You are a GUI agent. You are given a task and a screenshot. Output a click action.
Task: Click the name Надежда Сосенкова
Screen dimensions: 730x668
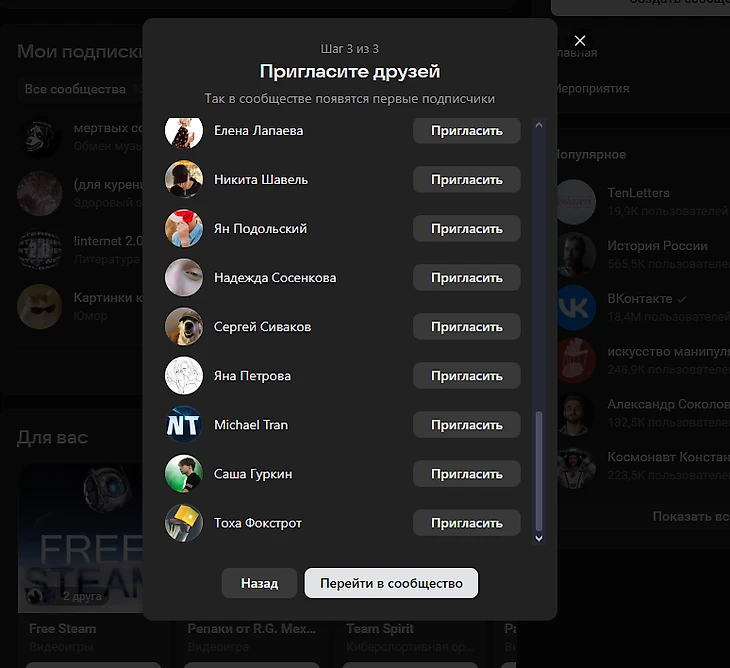click(275, 278)
